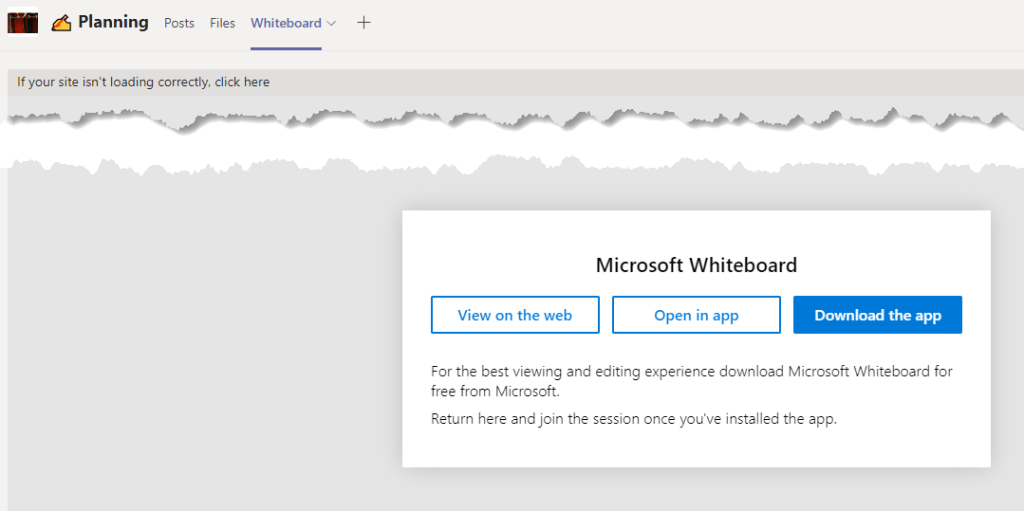This screenshot has height=511, width=1024.
Task: Choose the Open in app button
Action: pos(696,315)
